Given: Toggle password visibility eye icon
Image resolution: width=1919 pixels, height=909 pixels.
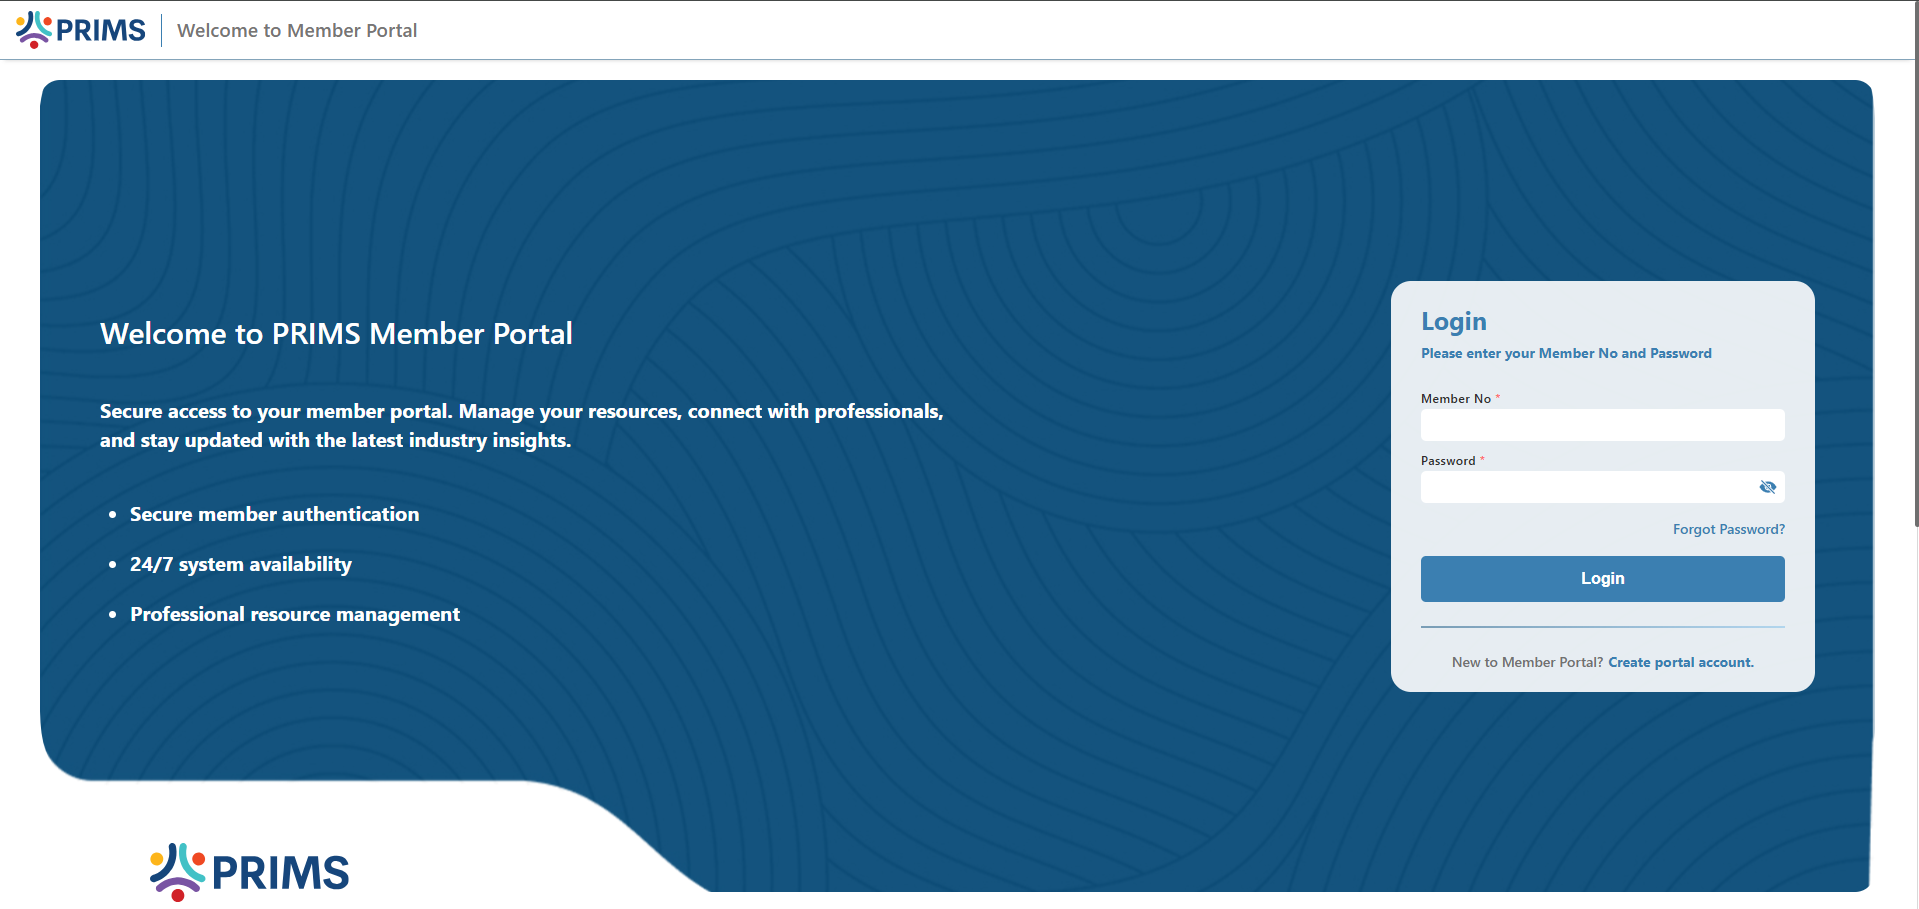Looking at the screenshot, I should pos(1767,487).
